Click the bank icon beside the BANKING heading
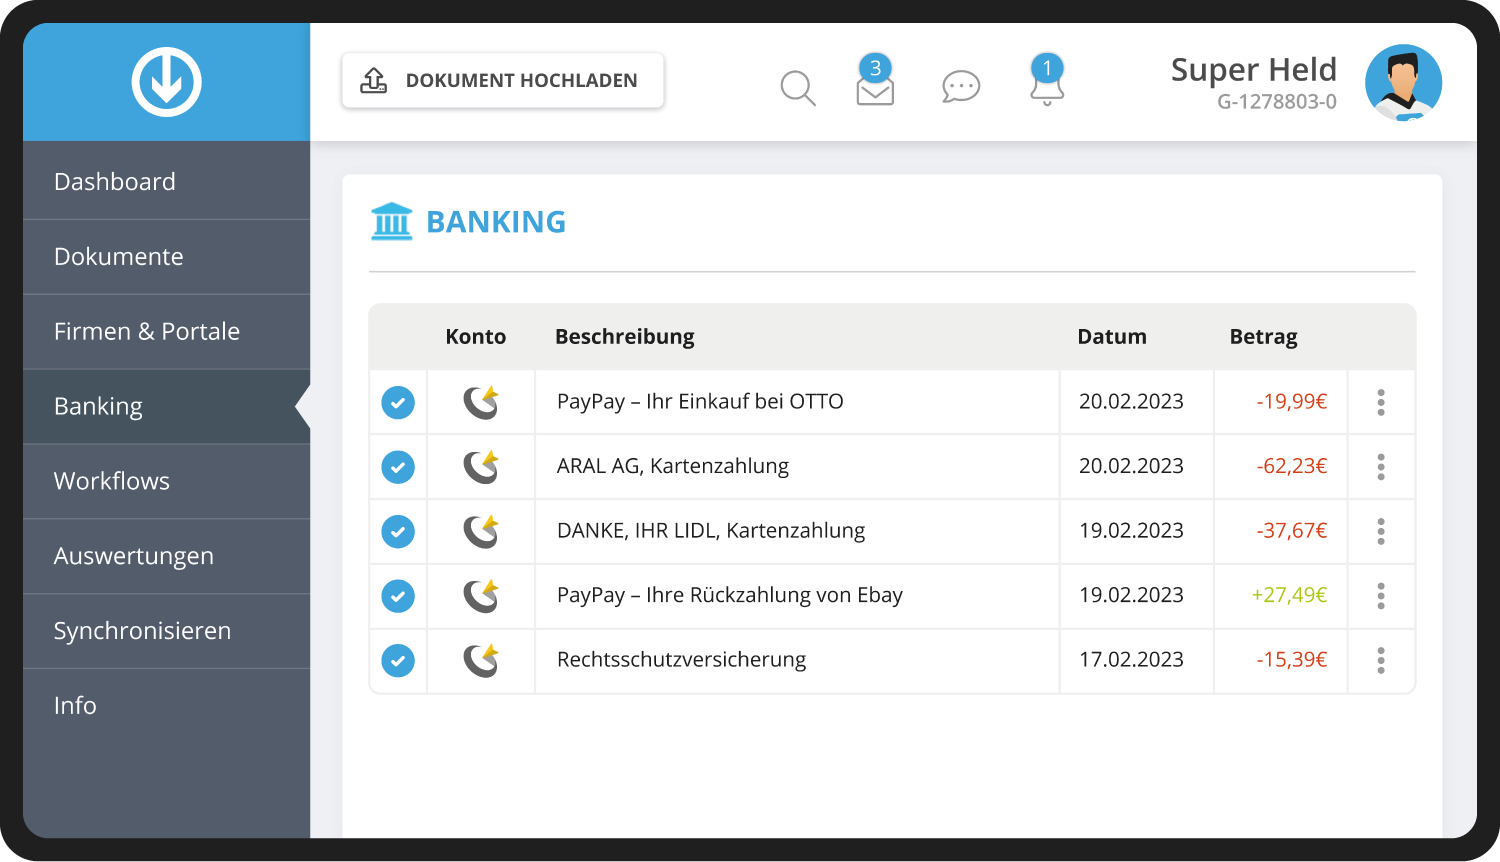This screenshot has height=862, width=1500. [392, 221]
